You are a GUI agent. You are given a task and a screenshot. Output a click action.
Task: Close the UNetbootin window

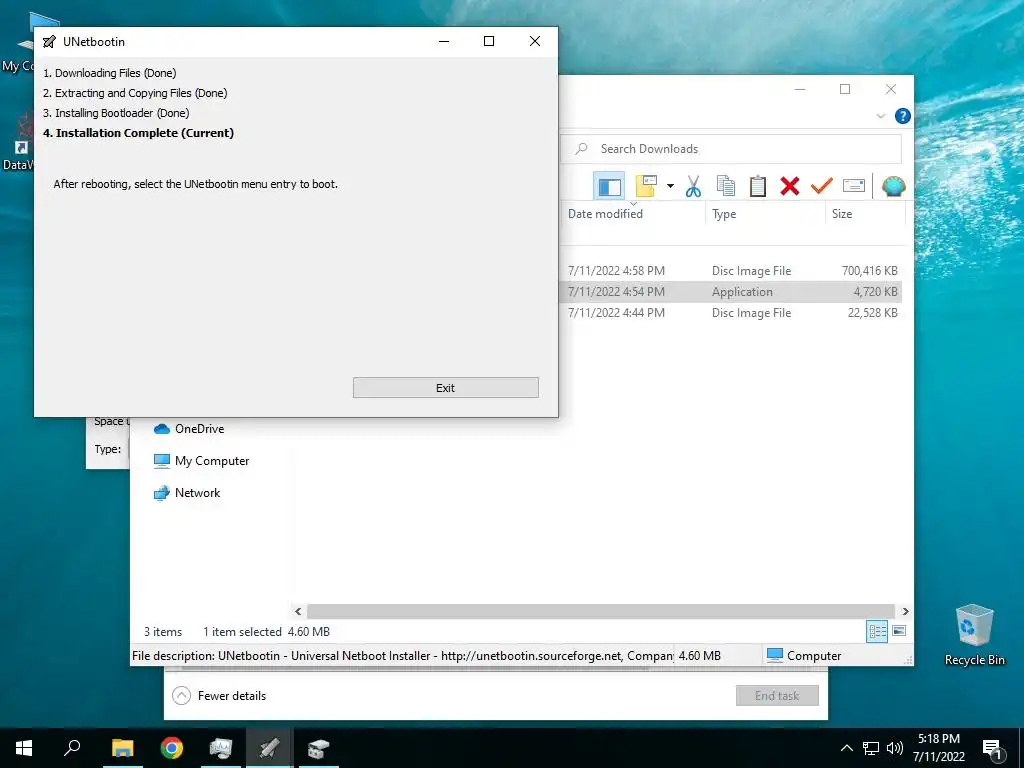(x=535, y=41)
